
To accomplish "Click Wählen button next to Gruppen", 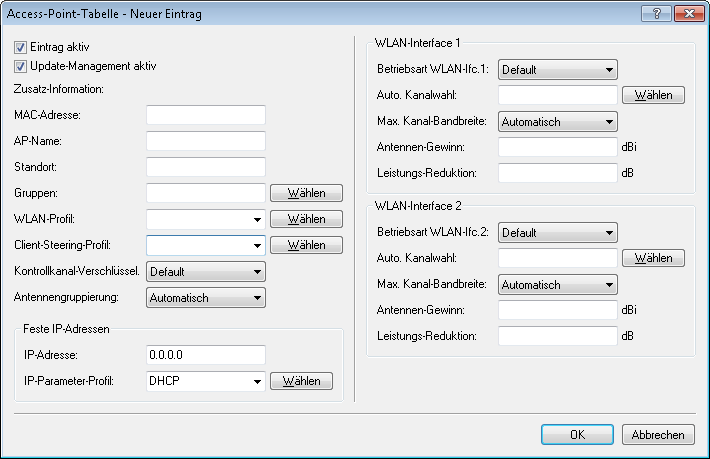I will point(306,193).
